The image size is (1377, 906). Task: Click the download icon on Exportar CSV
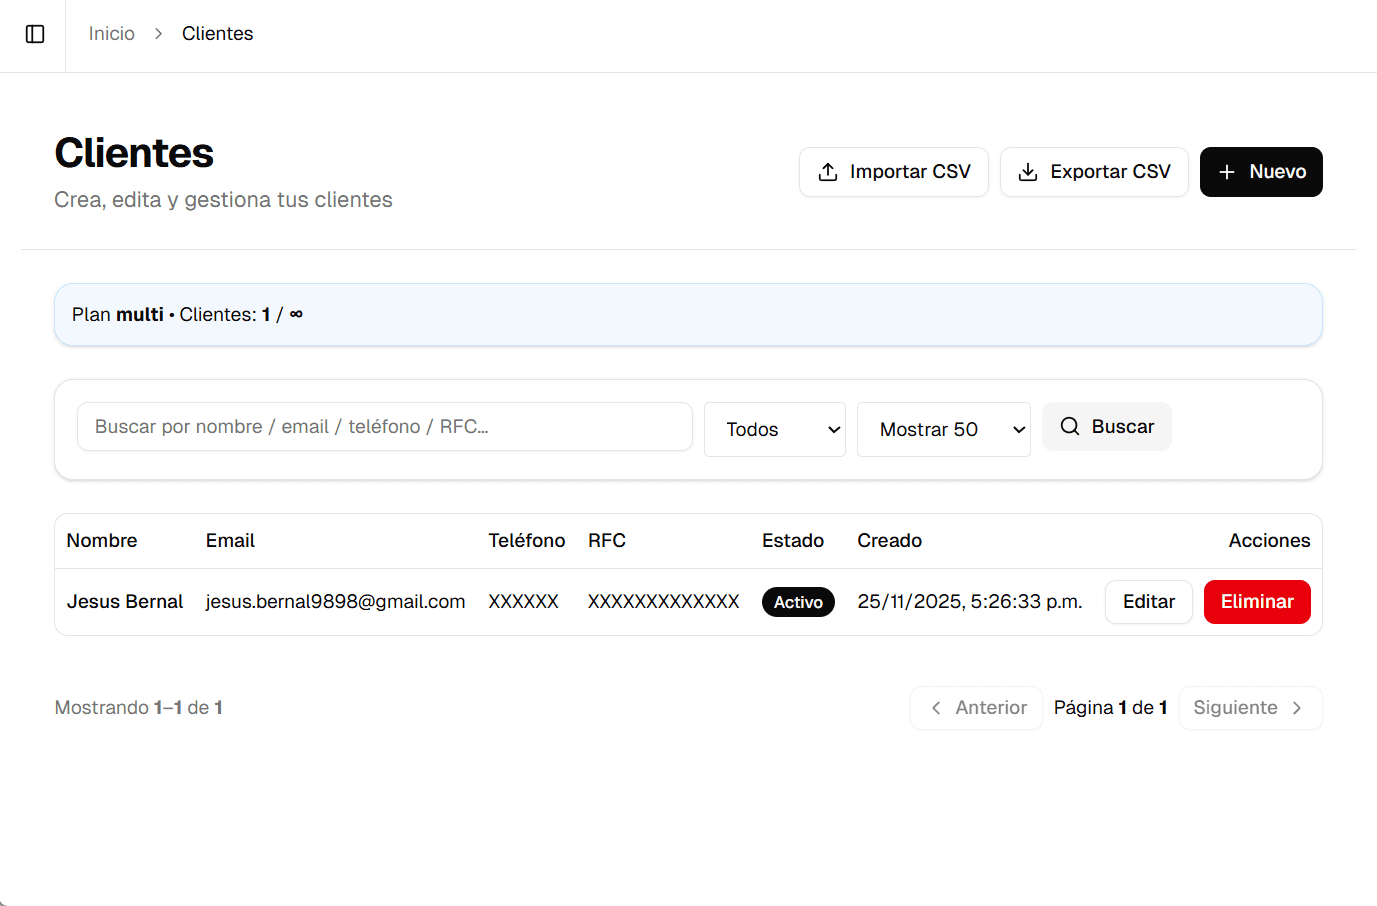point(1028,172)
